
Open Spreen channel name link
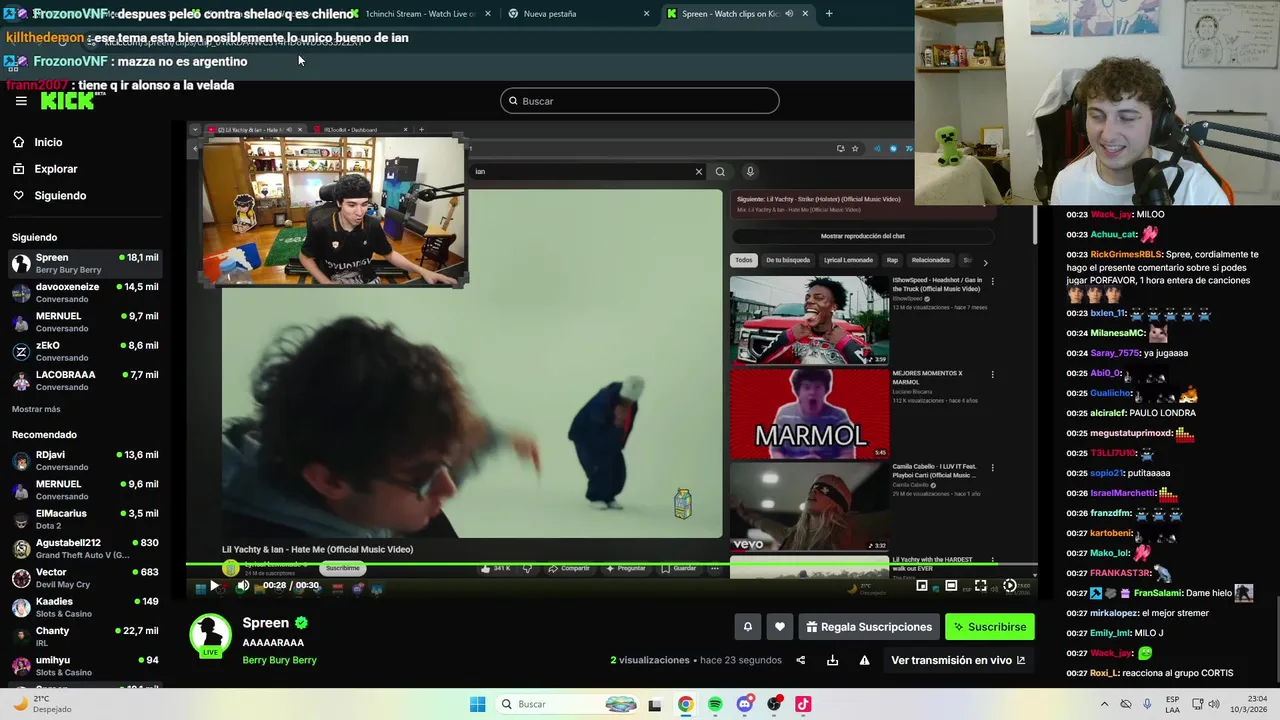265,622
